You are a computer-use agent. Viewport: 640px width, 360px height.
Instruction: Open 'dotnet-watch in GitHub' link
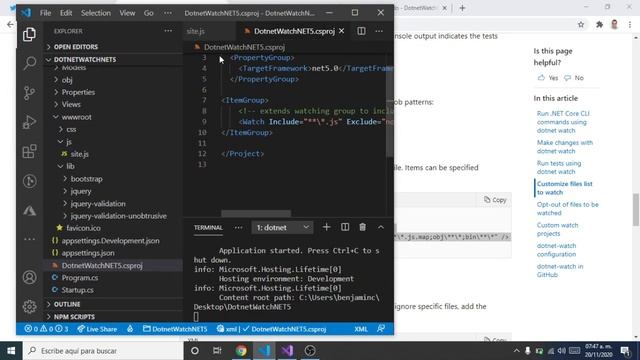coord(560,270)
